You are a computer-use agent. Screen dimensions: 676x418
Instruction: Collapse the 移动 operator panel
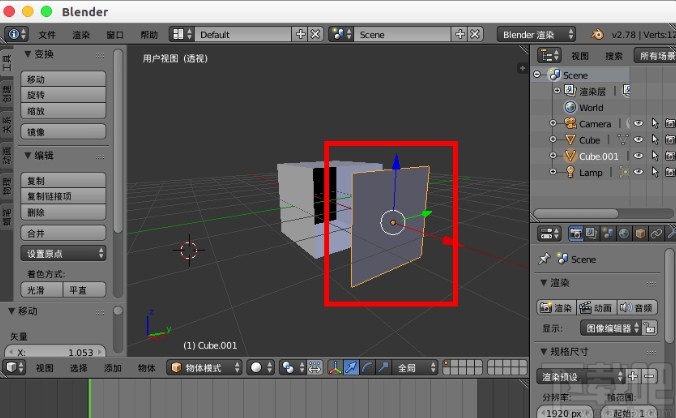pos(12,311)
